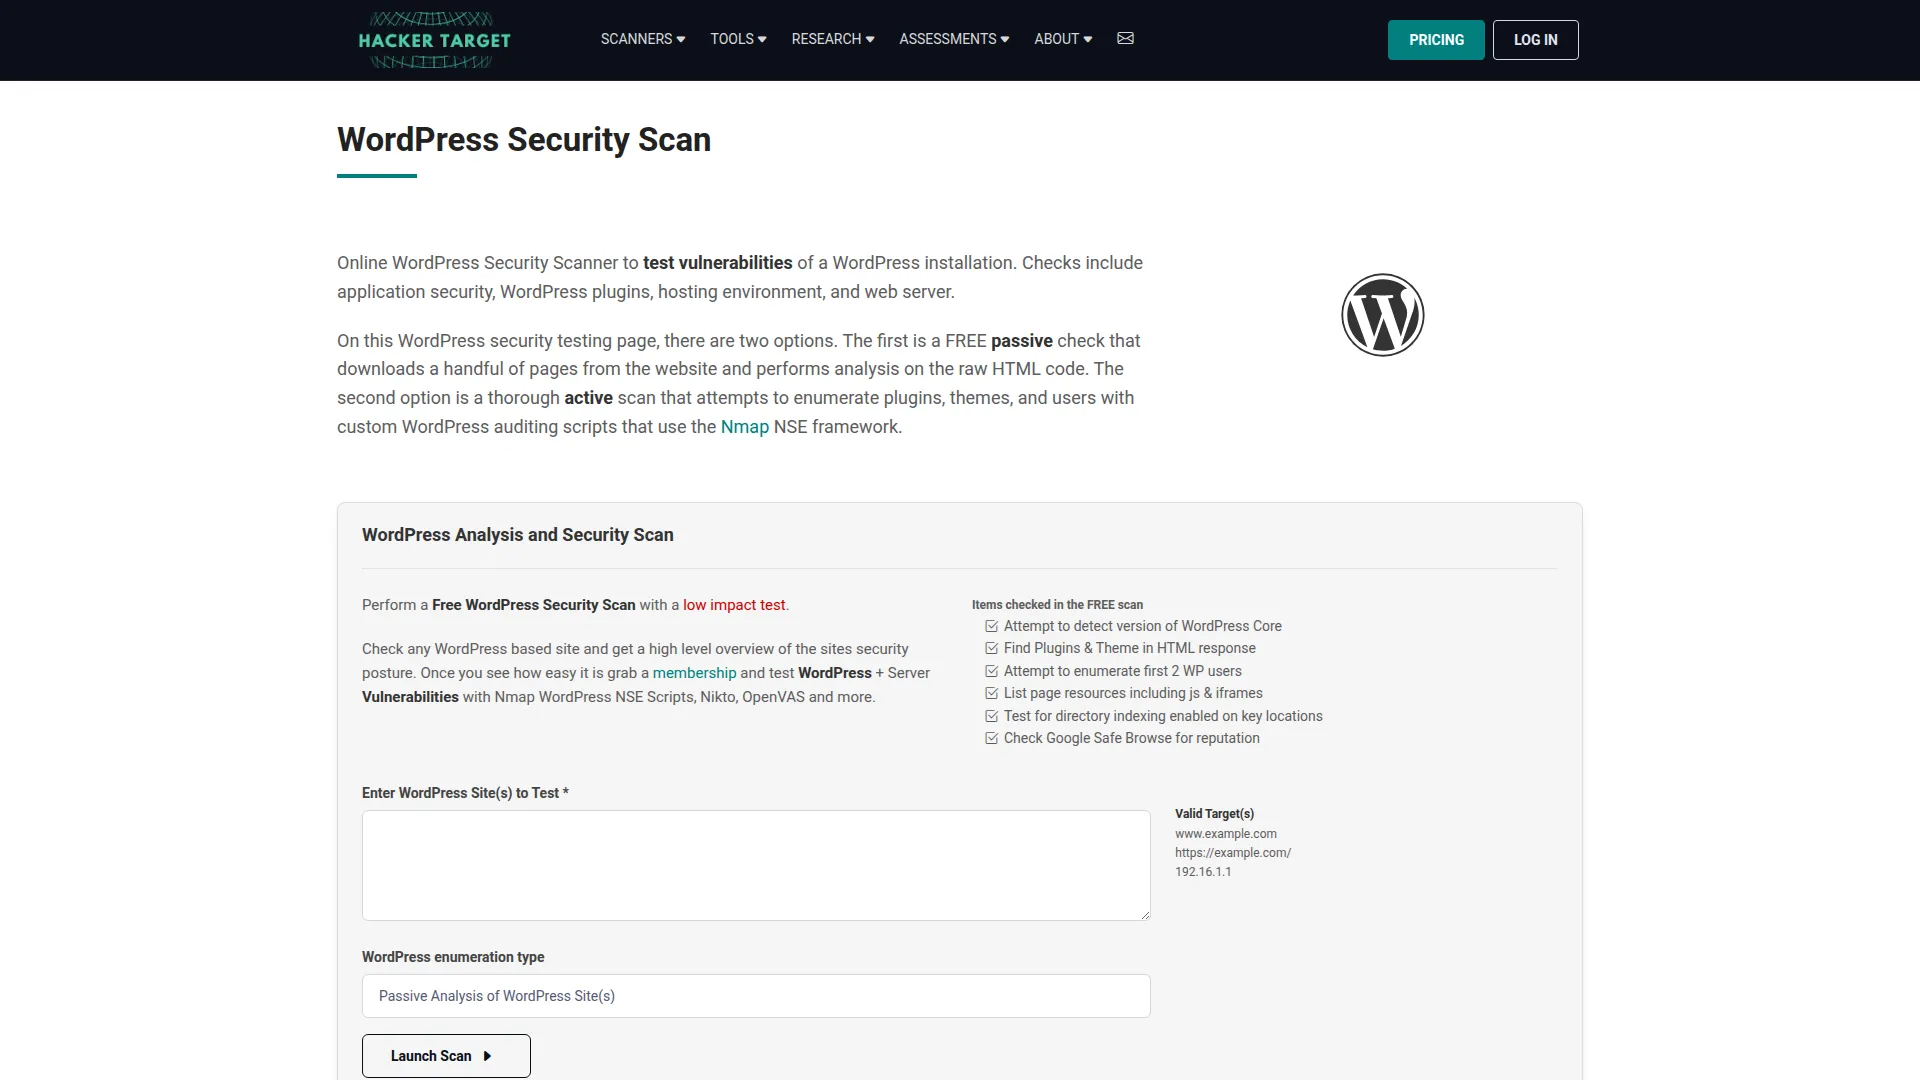Click check icon beside WordPress Core version item

coord(991,626)
